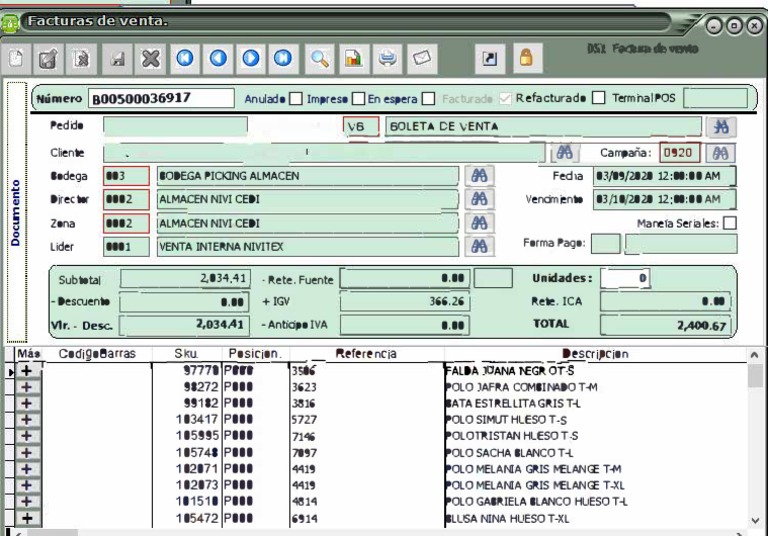The height and width of the screenshot is (536, 768).
Task: Click the Cancel X toolbar icon
Action: (x=151, y=58)
